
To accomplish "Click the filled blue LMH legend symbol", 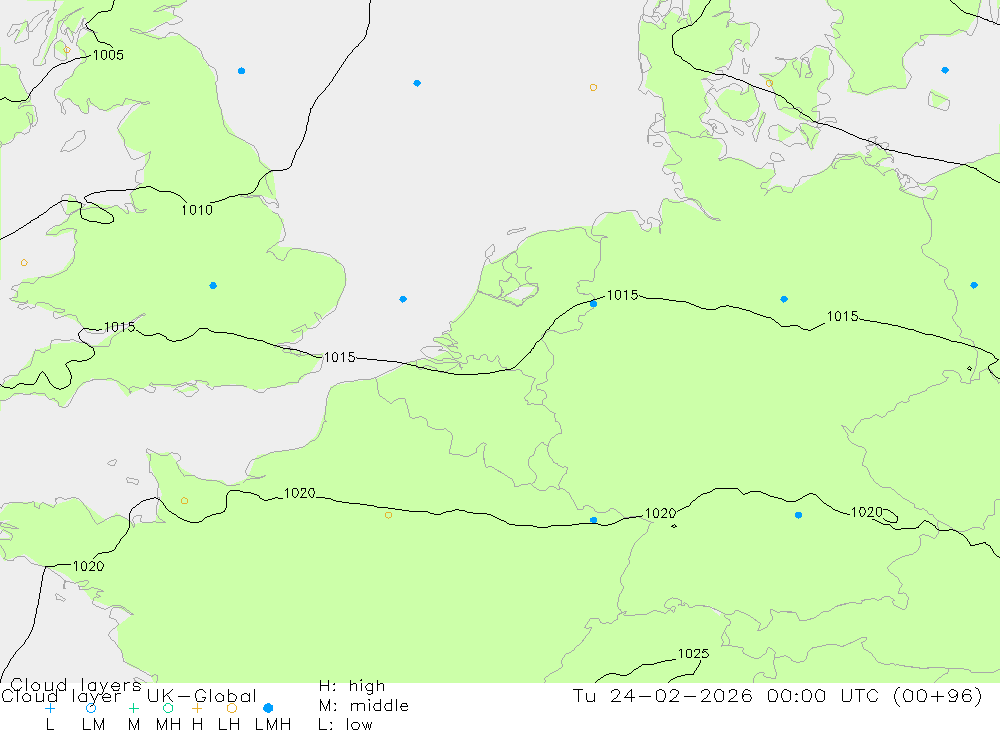I will pyautogui.click(x=268, y=708).
